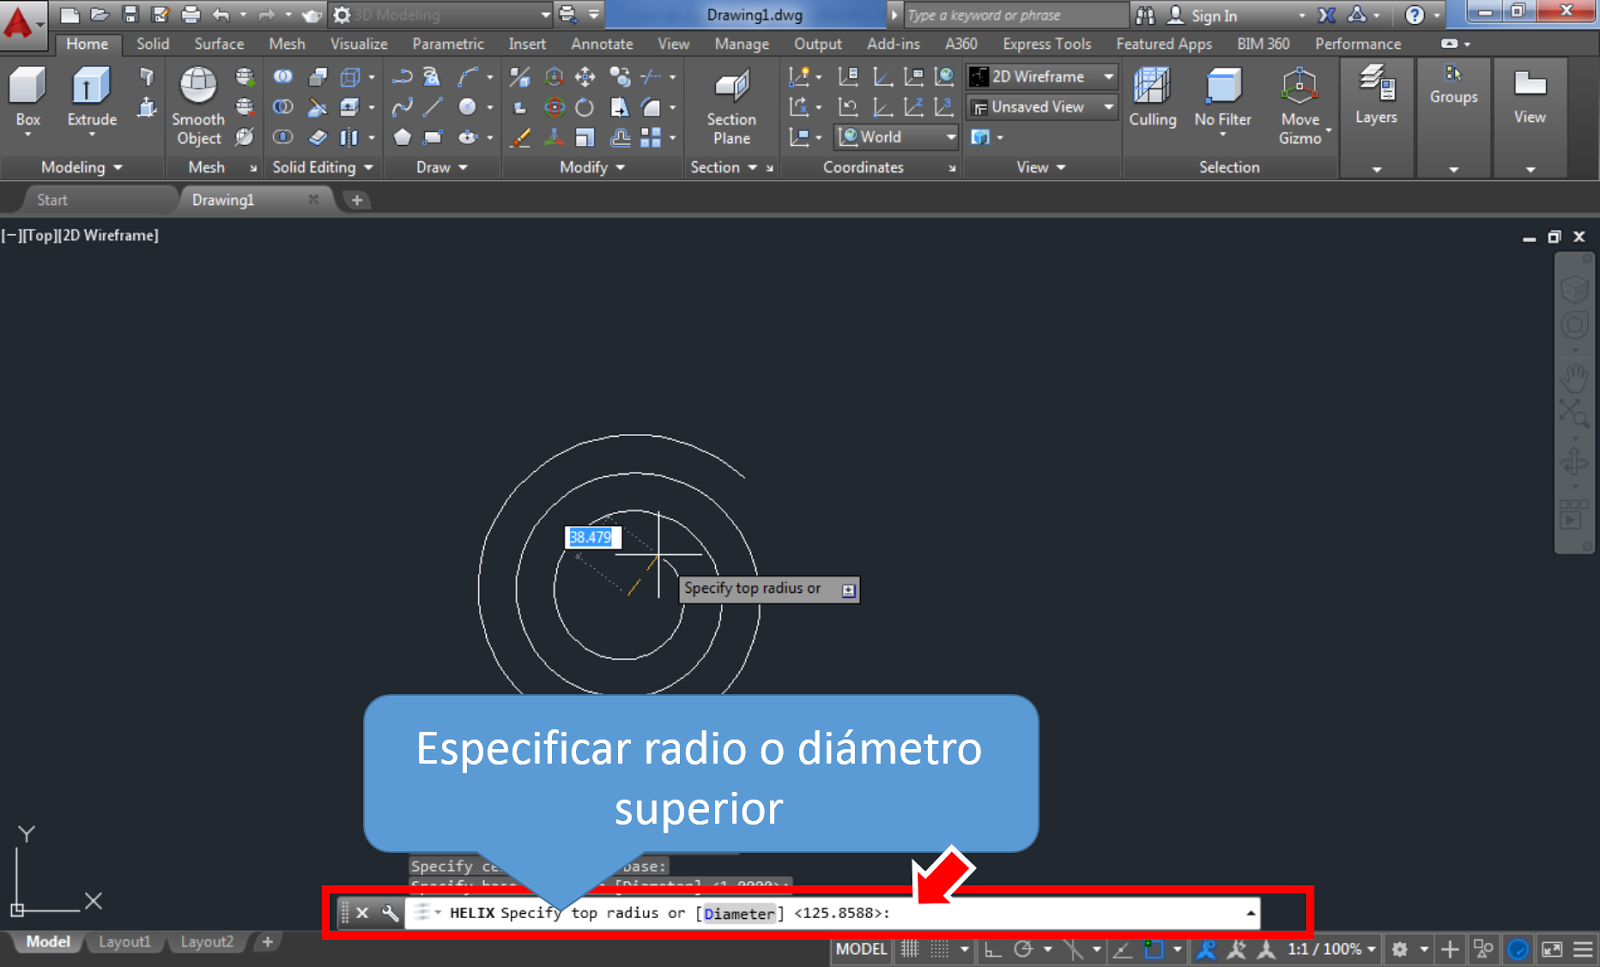
Task: Switch to the Visualize ribbon tab
Action: (x=358, y=44)
